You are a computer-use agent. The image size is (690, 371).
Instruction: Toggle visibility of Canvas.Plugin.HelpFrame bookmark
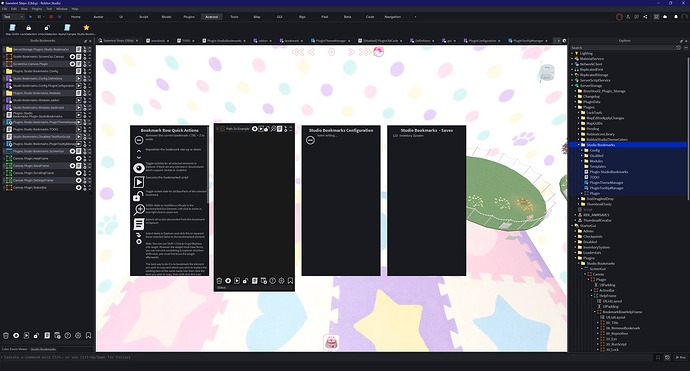tap(78, 158)
